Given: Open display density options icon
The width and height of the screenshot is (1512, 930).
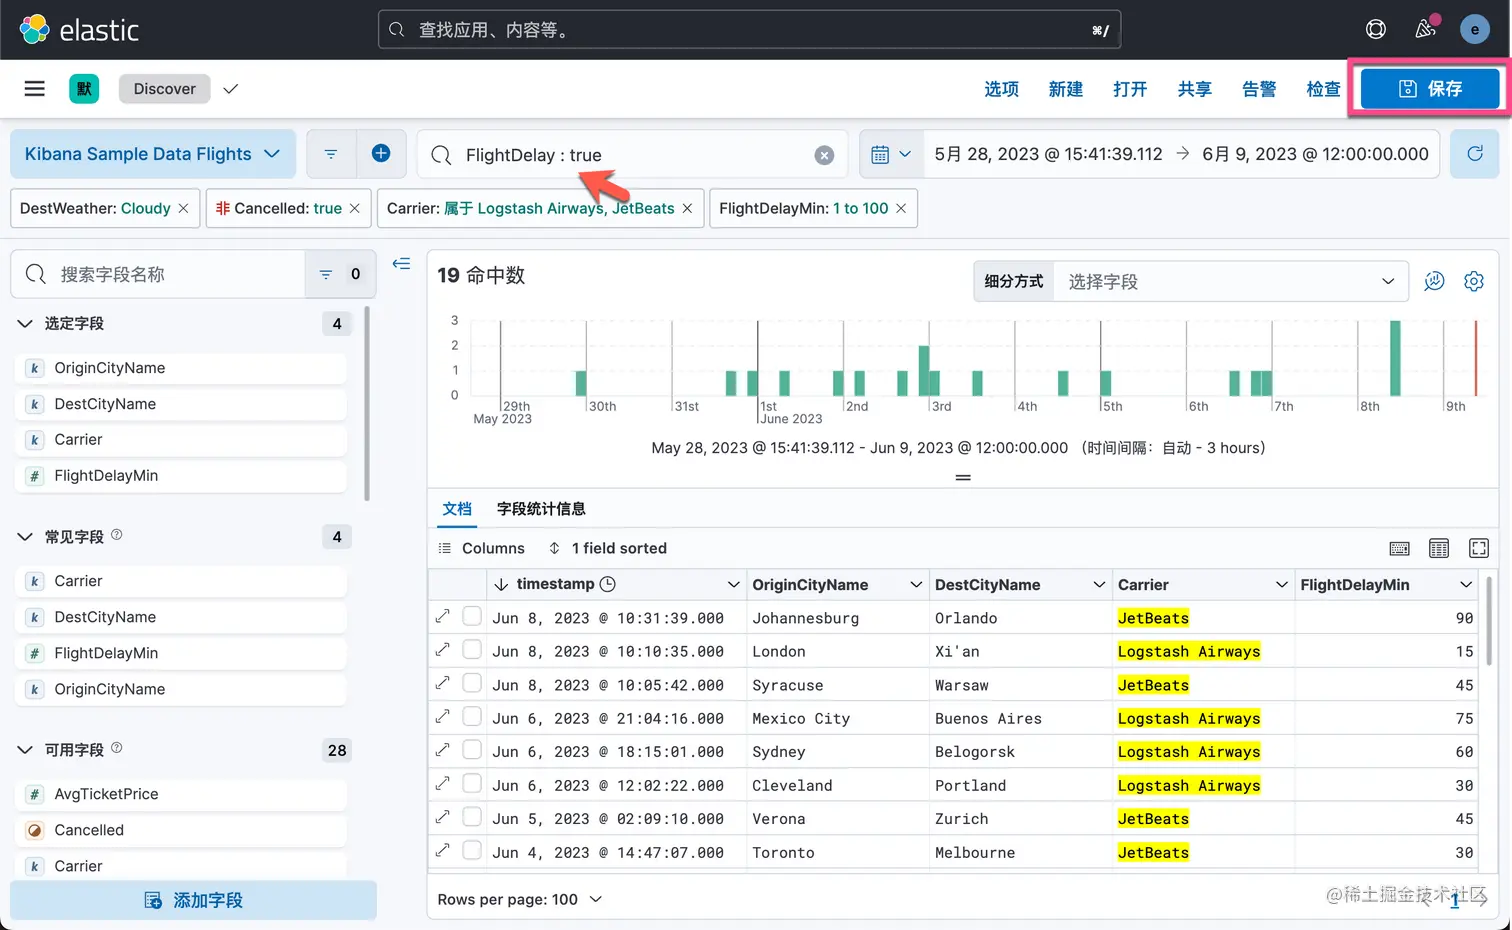Looking at the screenshot, I should (1439, 548).
